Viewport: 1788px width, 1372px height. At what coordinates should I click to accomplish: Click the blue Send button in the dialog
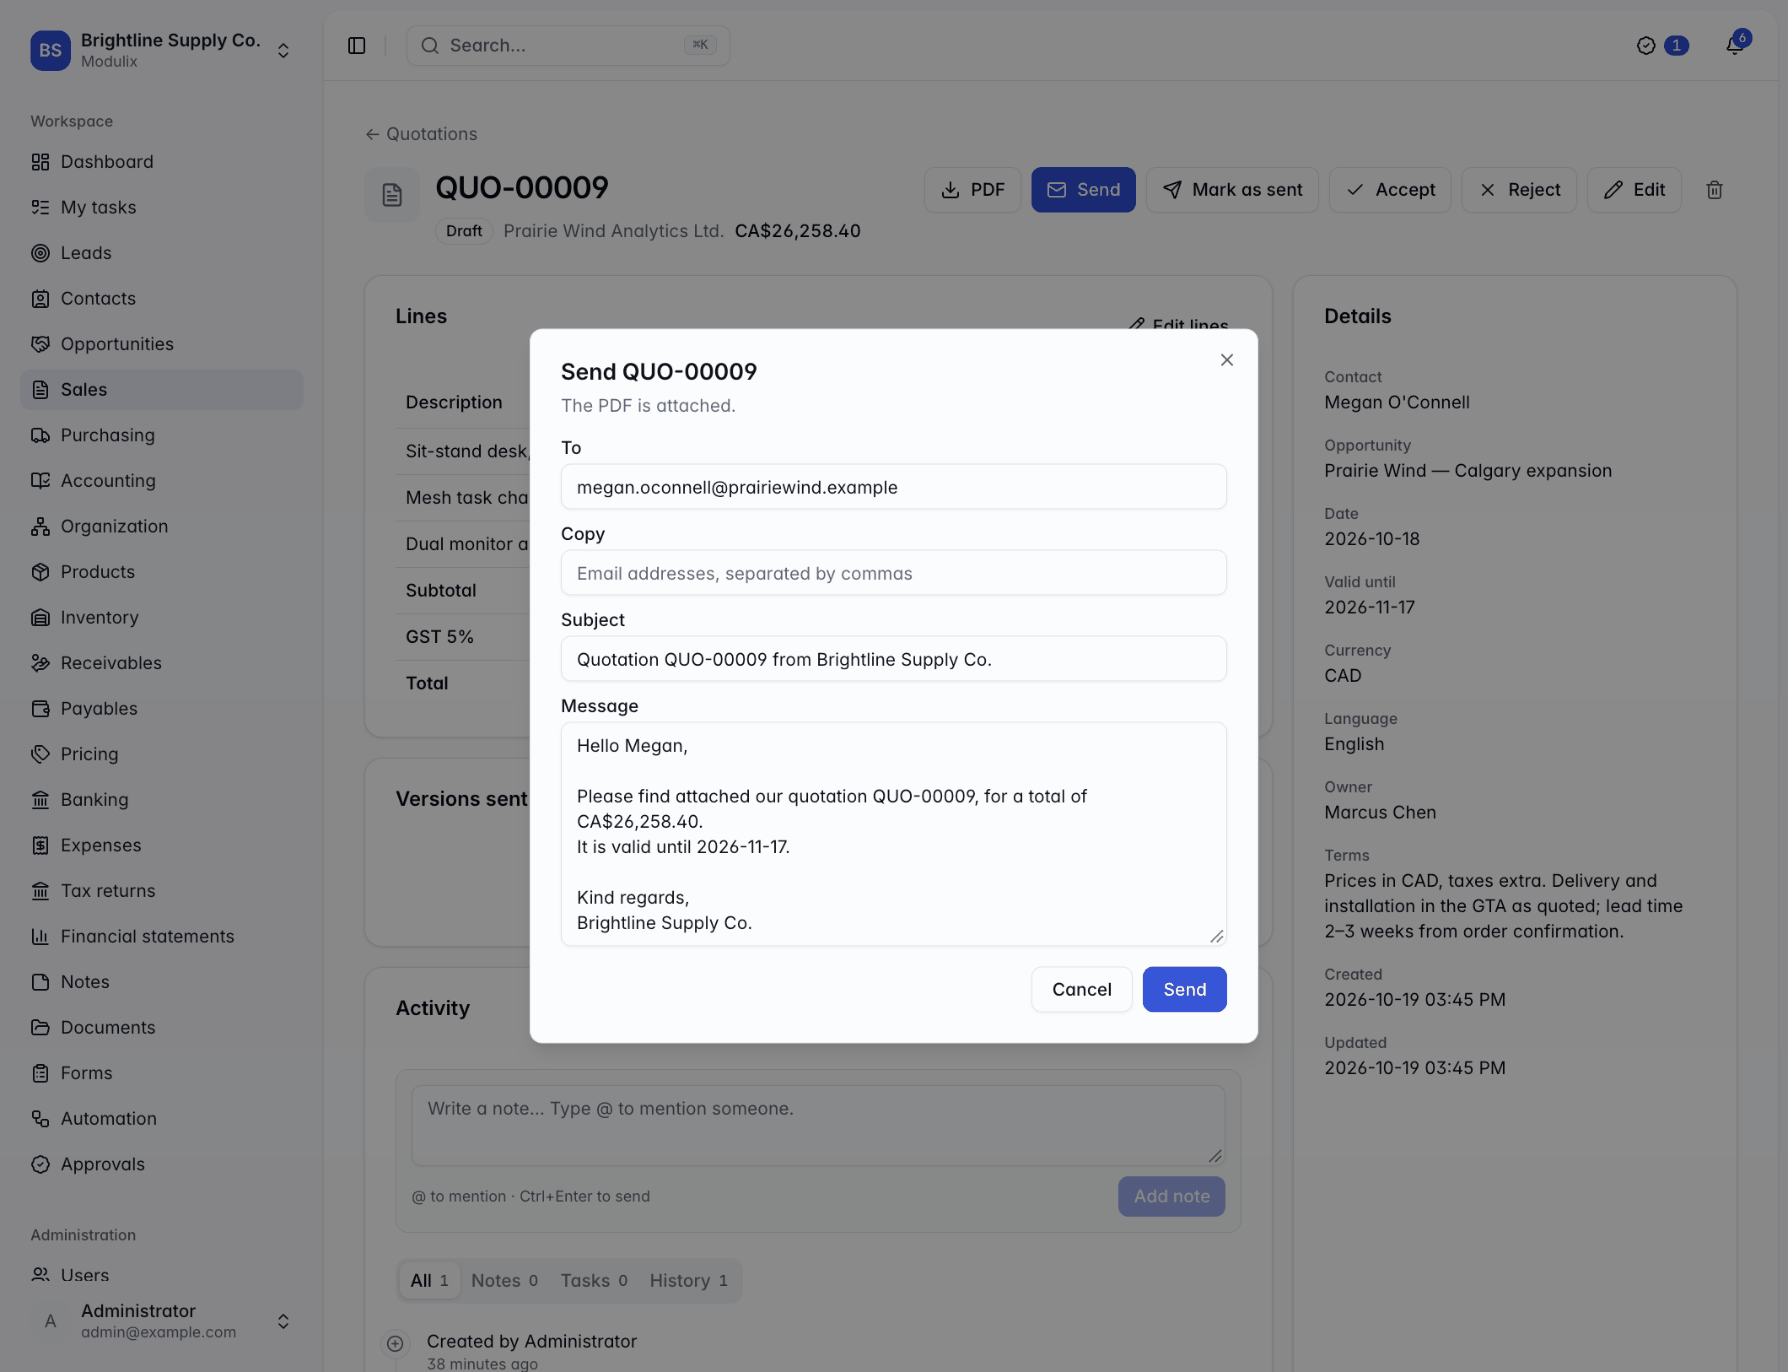[1184, 989]
